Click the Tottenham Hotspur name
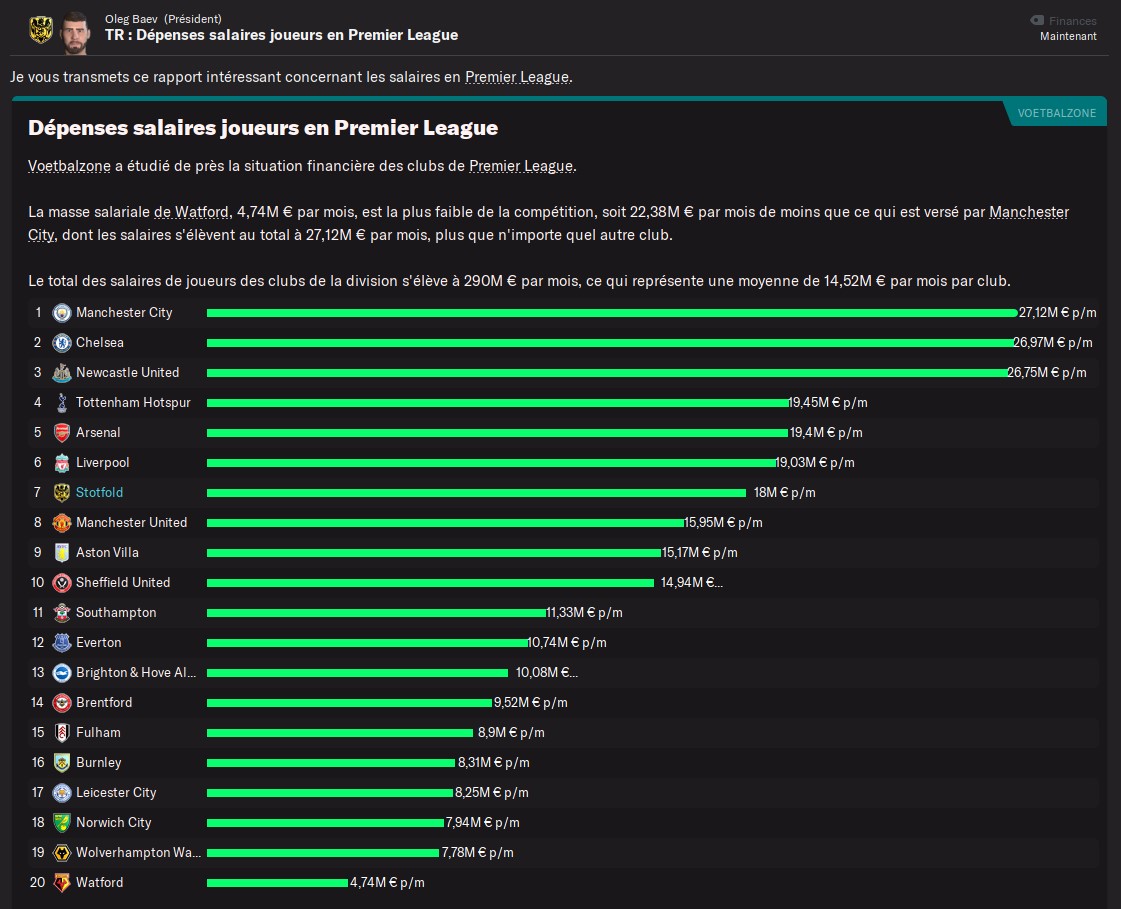This screenshot has width=1121, height=909. click(x=134, y=403)
